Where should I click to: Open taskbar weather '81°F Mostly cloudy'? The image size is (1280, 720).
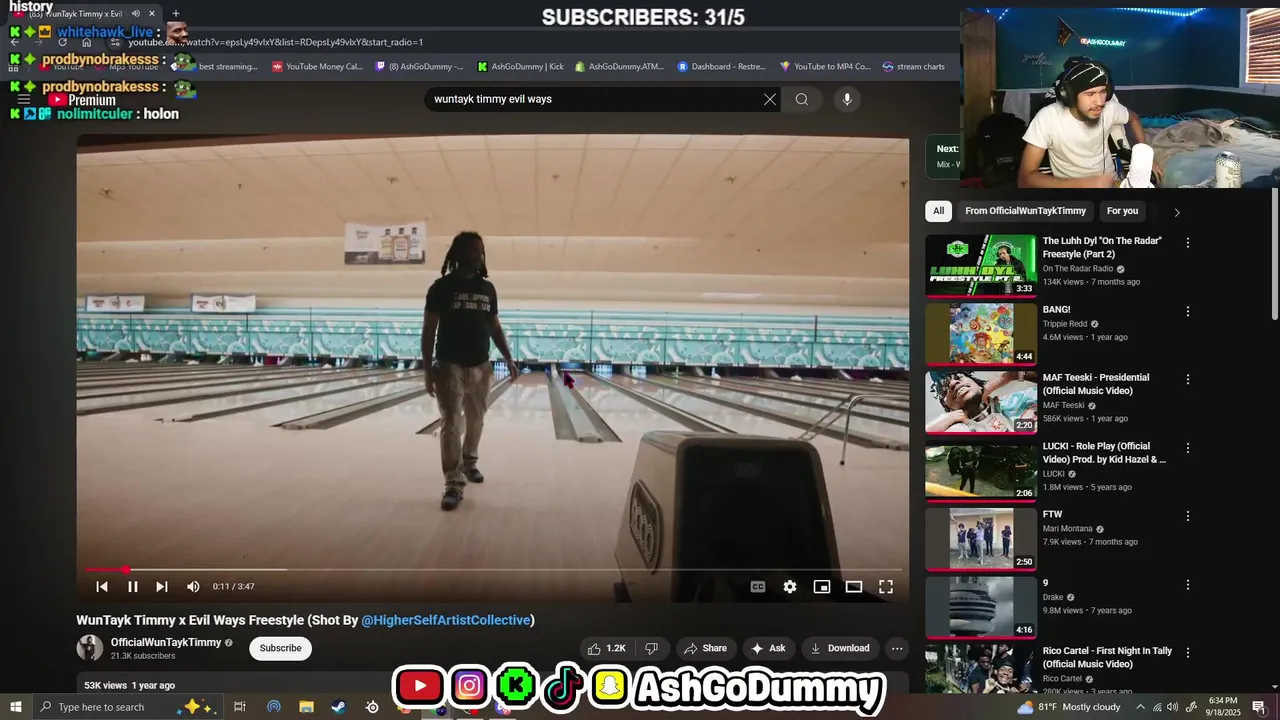[x=1069, y=707]
